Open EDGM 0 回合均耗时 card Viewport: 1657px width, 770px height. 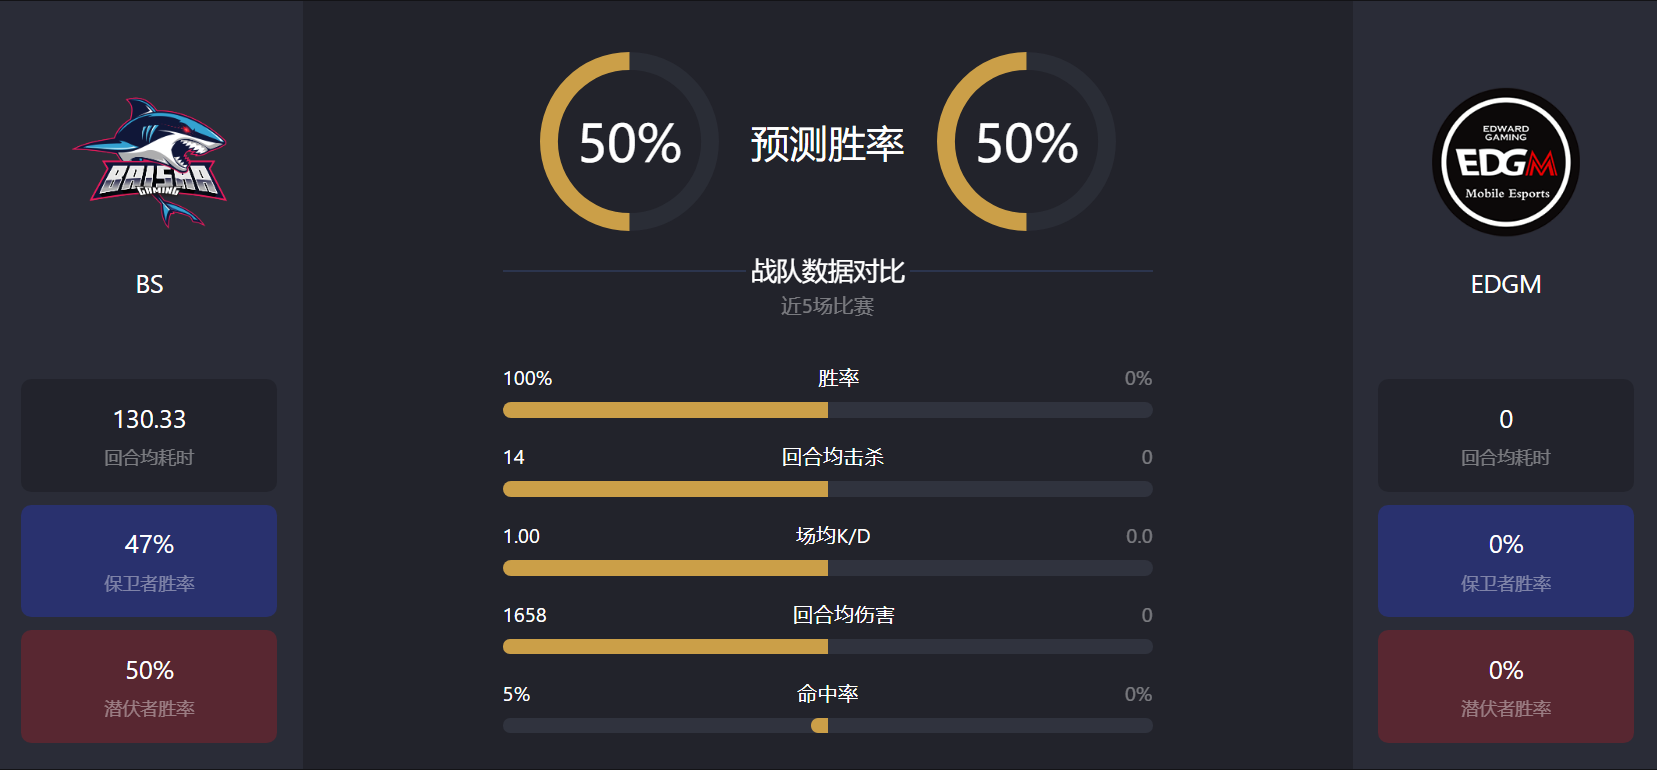1506,435
